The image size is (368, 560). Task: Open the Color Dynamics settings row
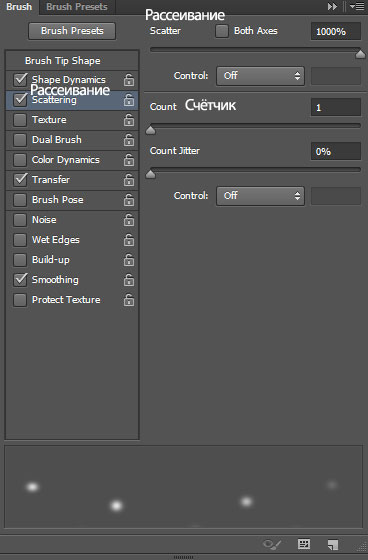coord(72,160)
